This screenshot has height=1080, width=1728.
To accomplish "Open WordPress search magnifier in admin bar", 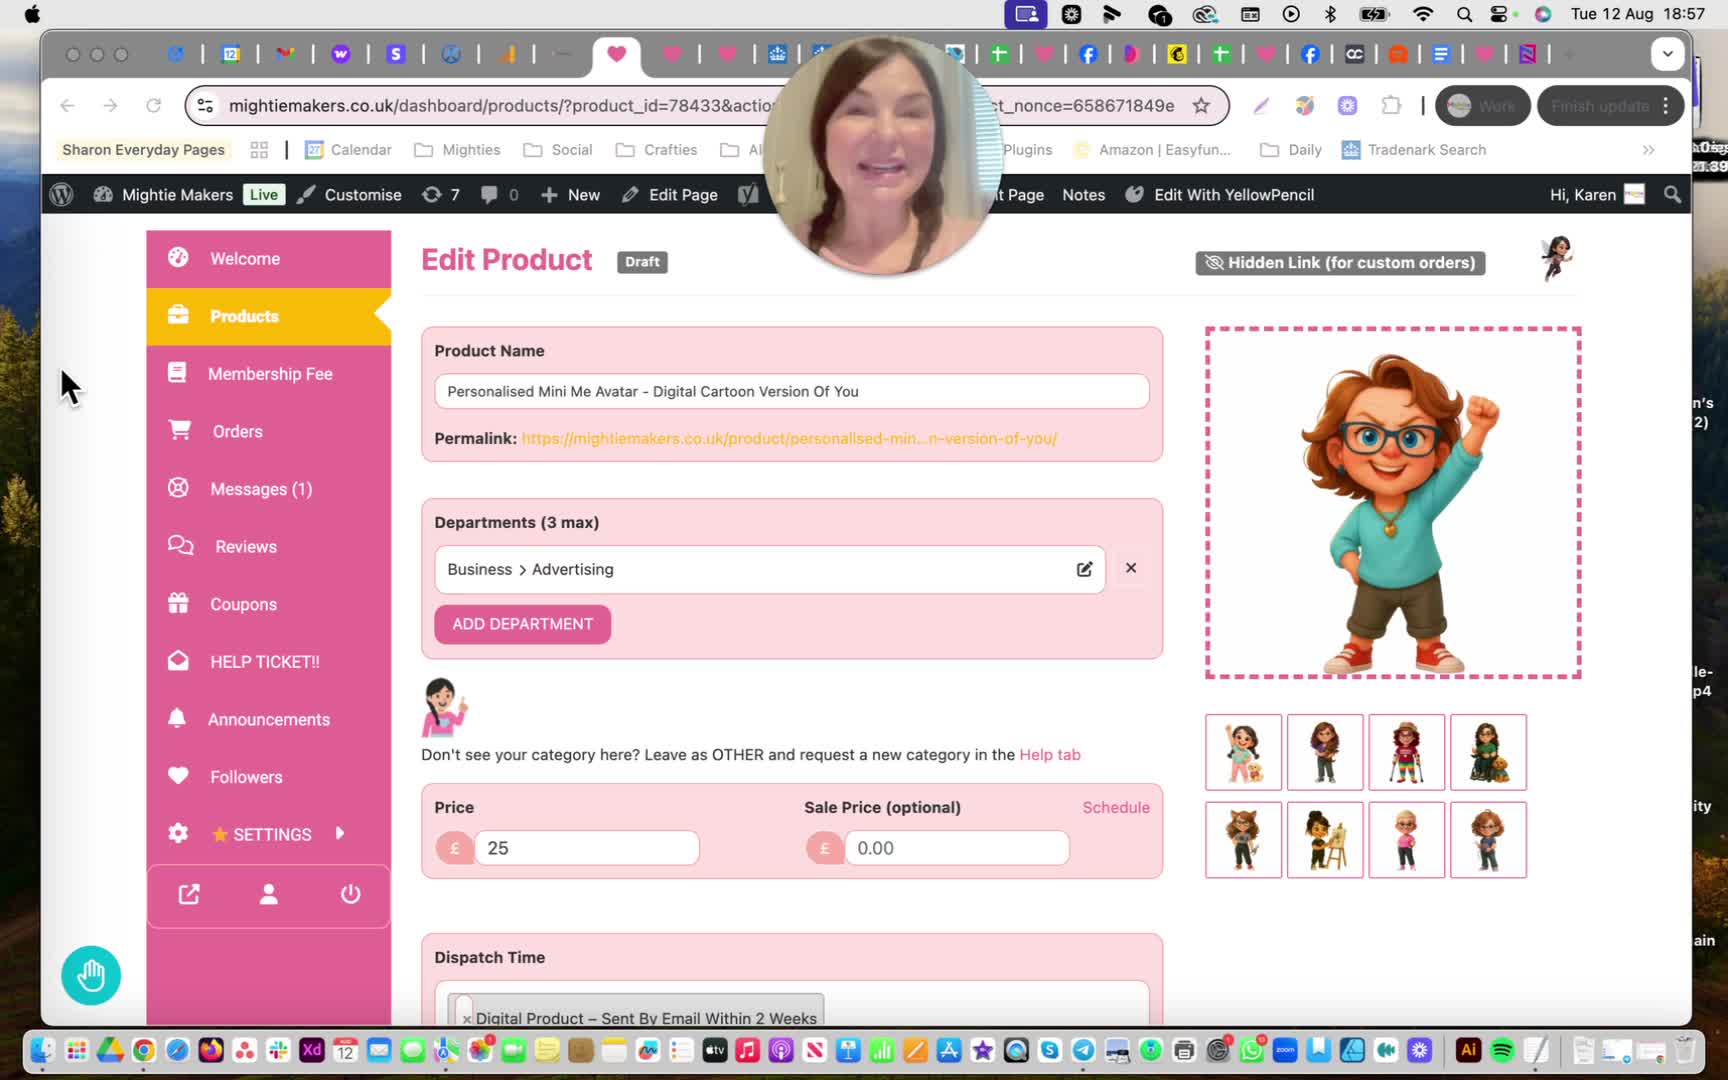I will point(1672,194).
